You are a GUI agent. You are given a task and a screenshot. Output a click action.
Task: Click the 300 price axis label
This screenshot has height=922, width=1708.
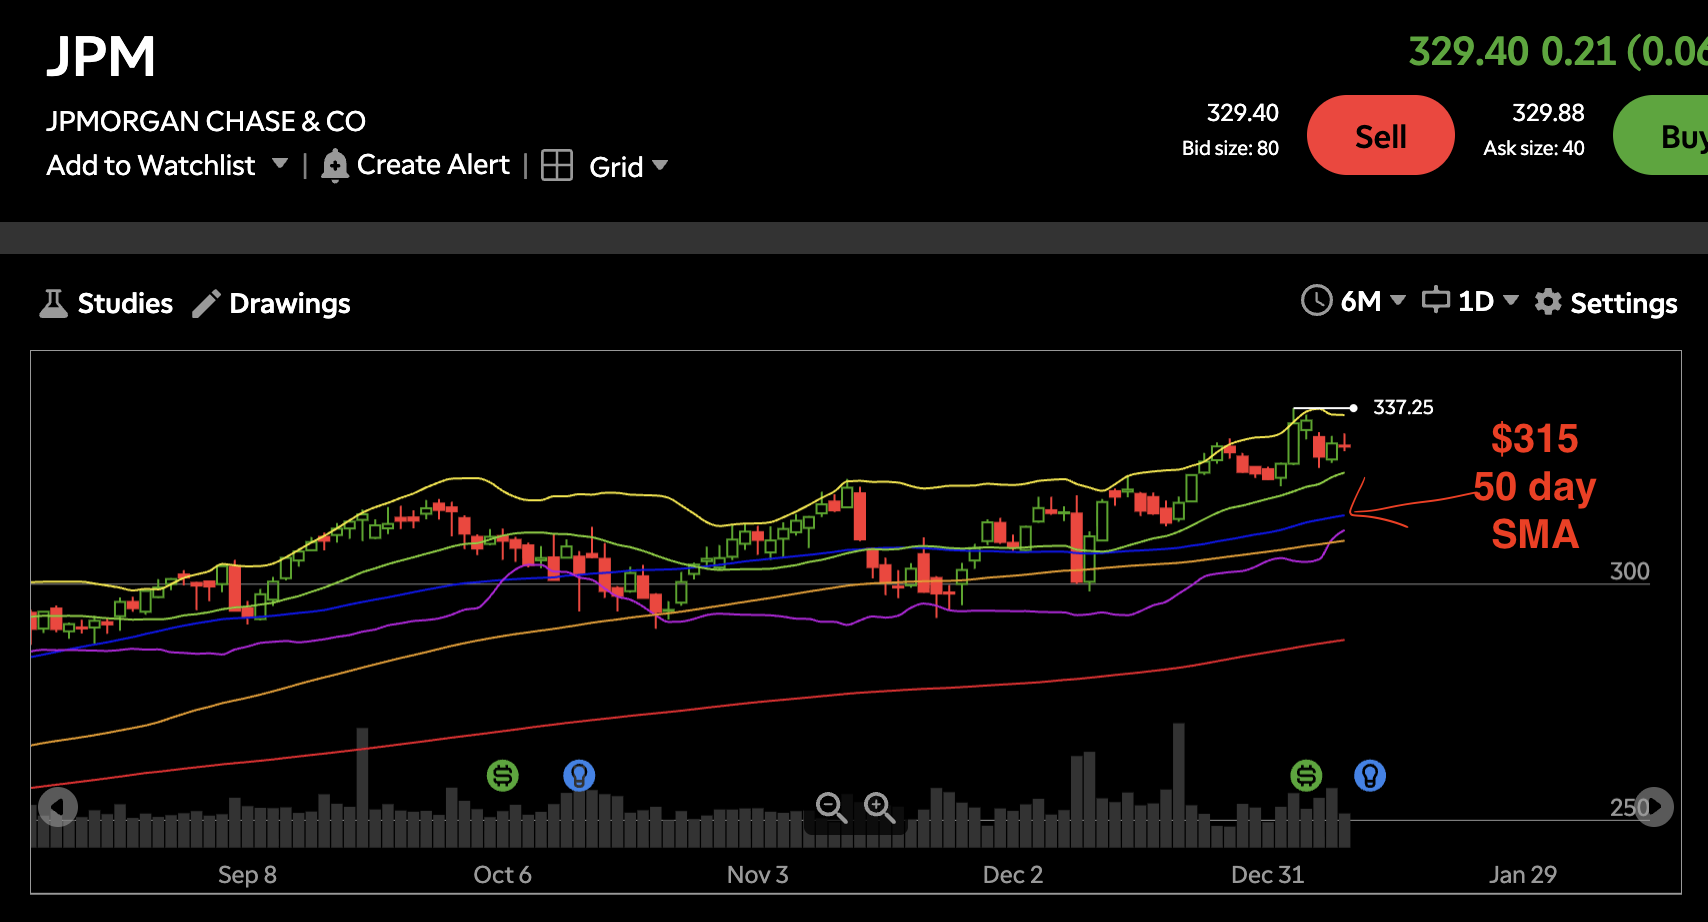1630,571
